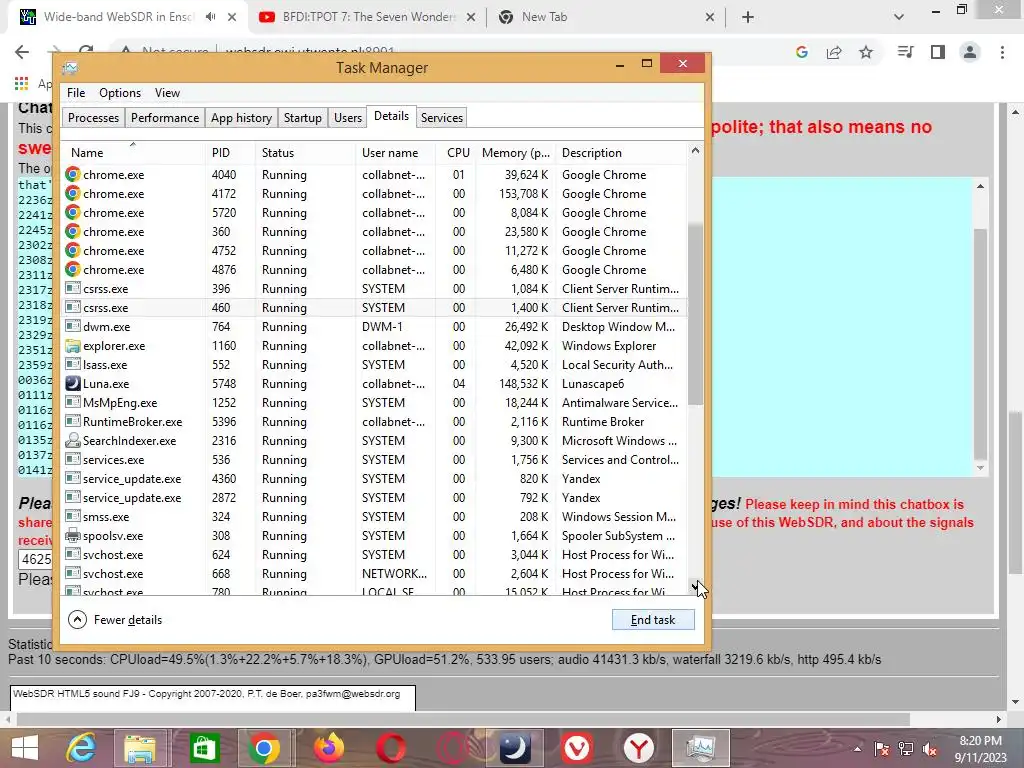Open Chrome tab search dropdown
The height and width of the screenshot is (768, 1024).
tap(899, 17)
